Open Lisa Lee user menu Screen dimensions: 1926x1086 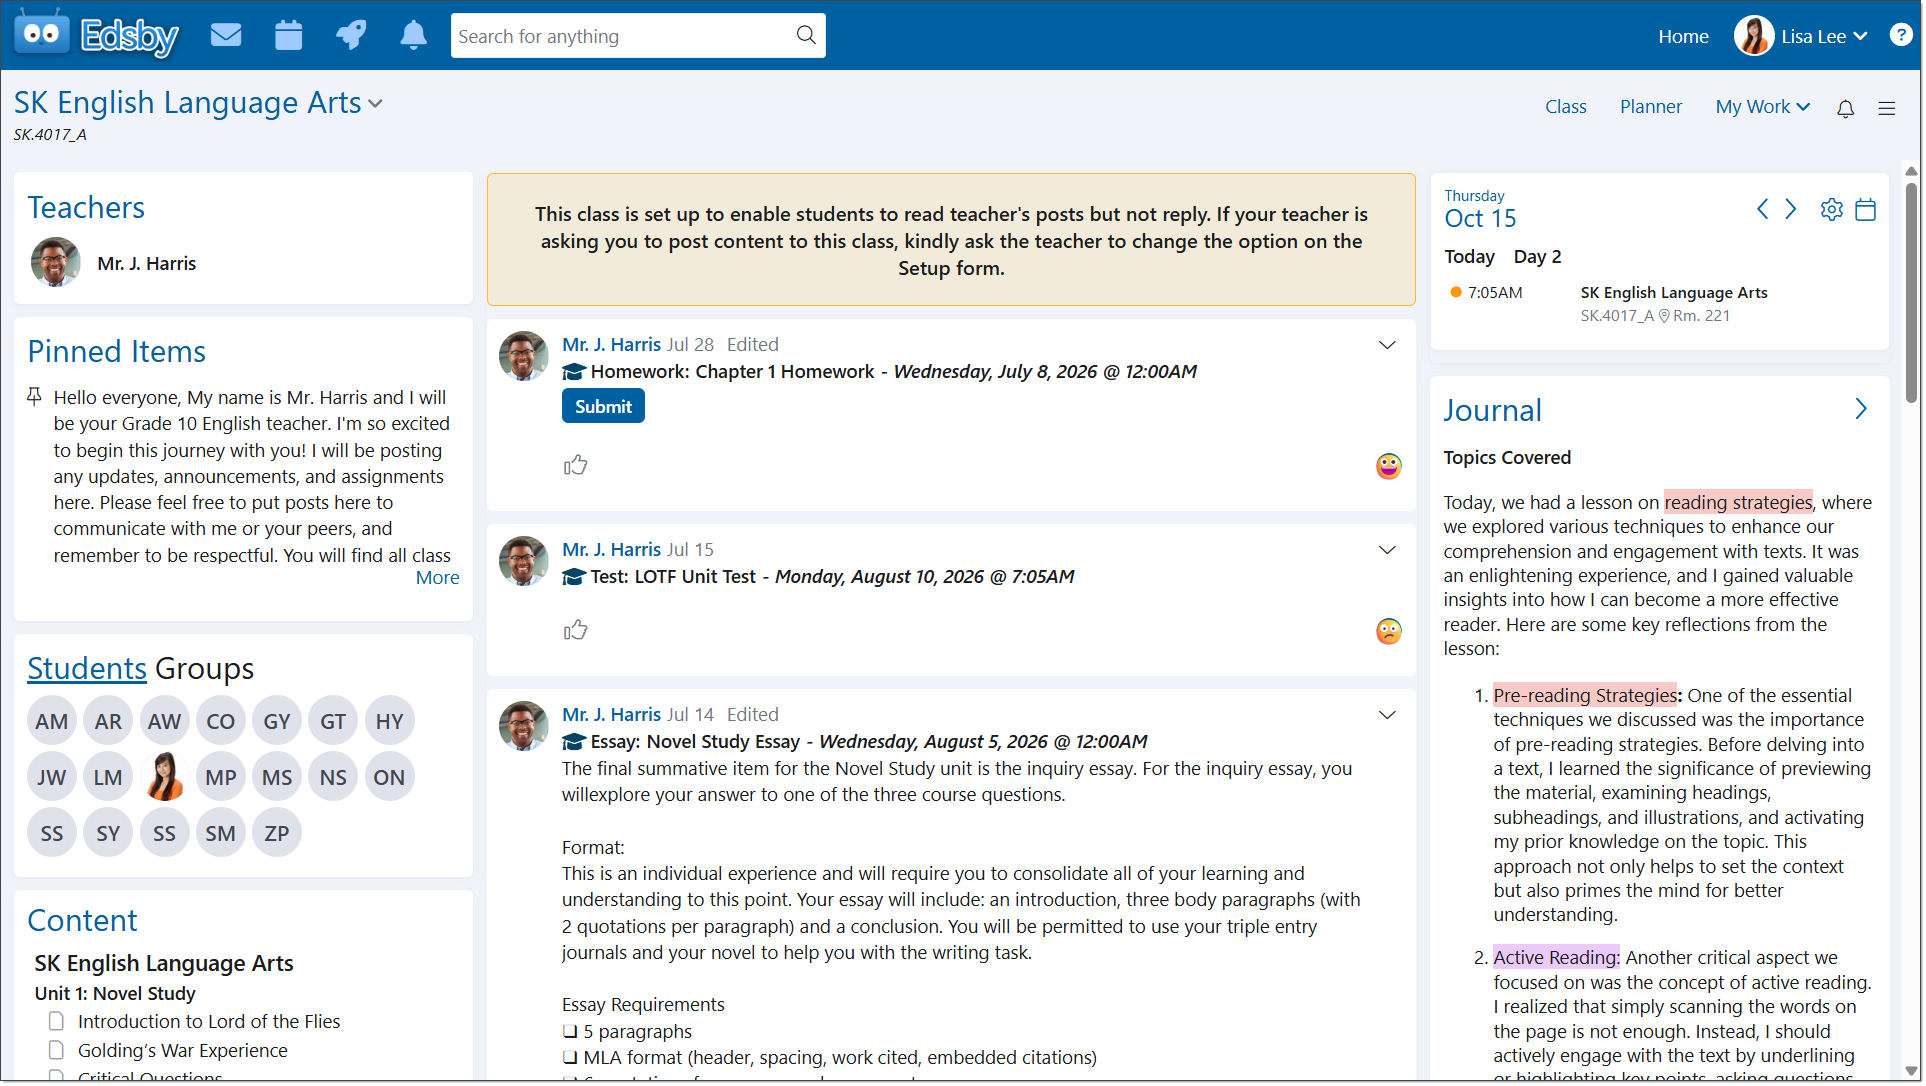pyautogui.click(x=1801, y=36)
